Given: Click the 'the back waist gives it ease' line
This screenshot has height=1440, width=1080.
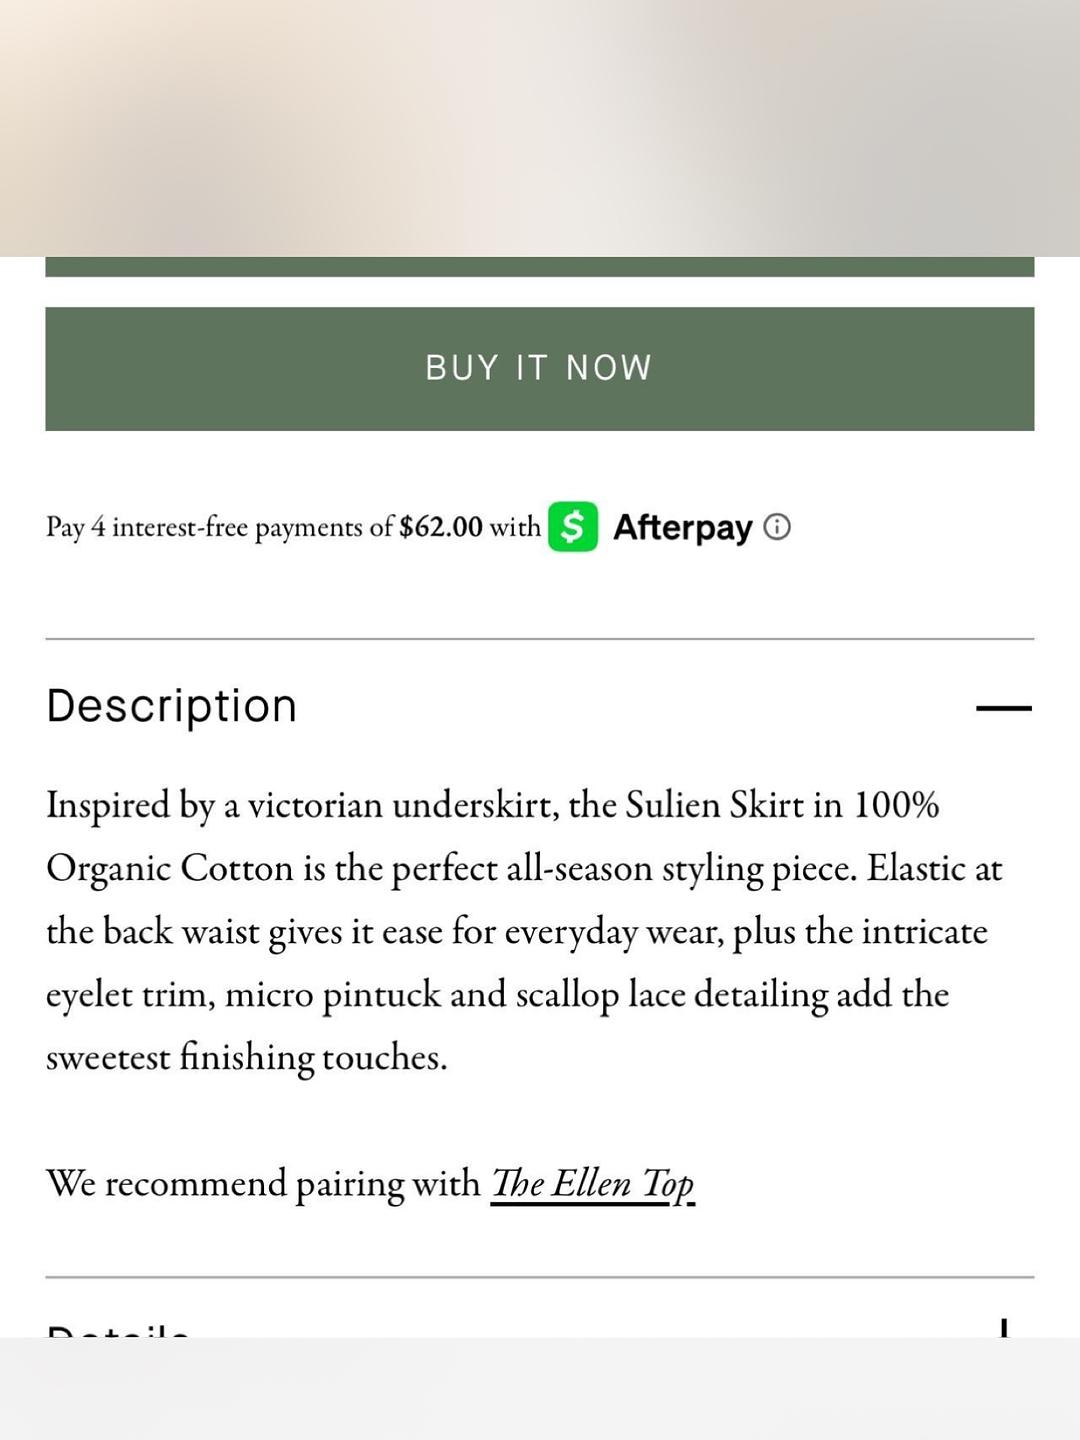Looking at the screenshot, I should pos(516,932).
